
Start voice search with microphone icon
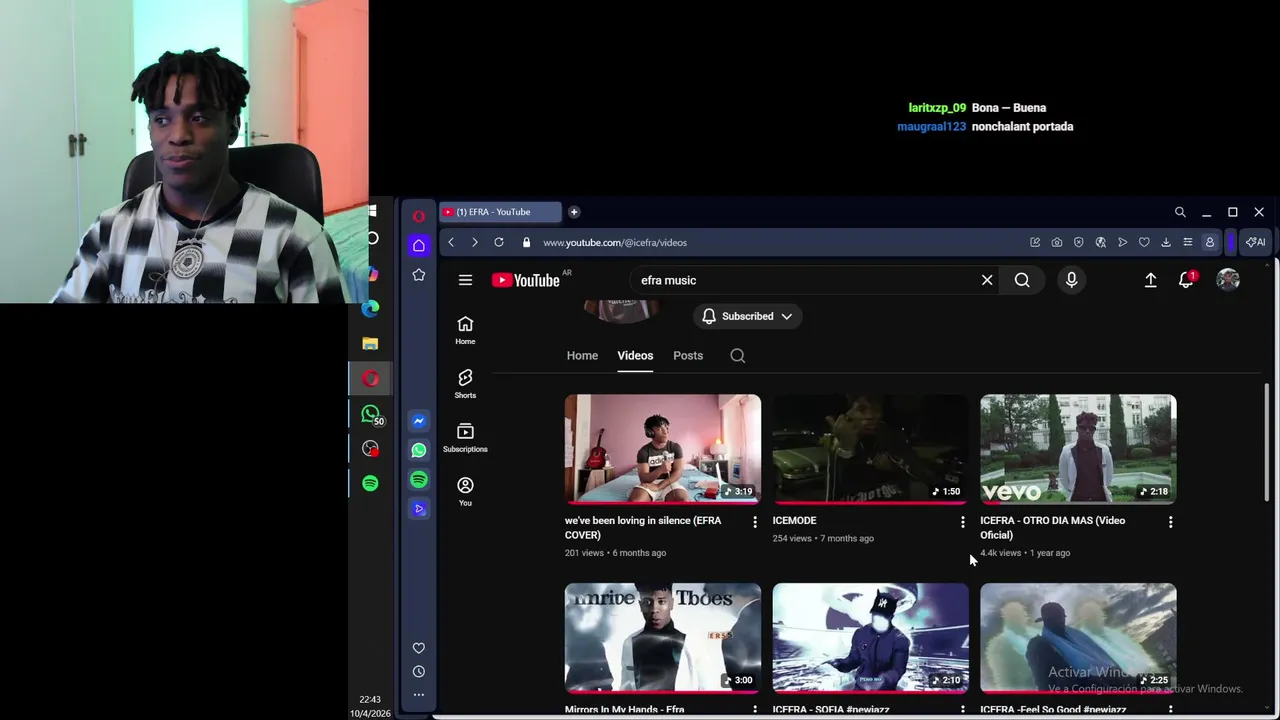(1071, 280)
